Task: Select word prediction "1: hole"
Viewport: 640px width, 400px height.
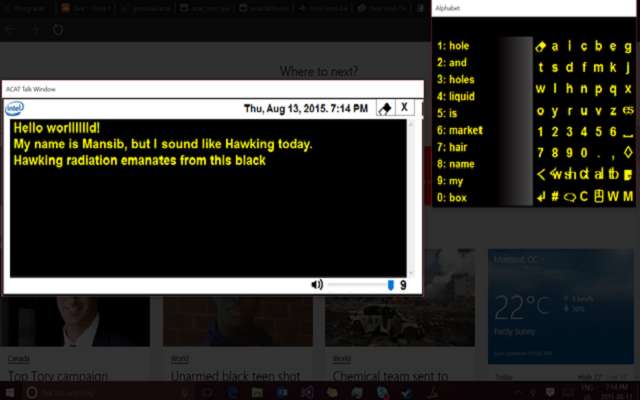Action: tap(453, 46)
